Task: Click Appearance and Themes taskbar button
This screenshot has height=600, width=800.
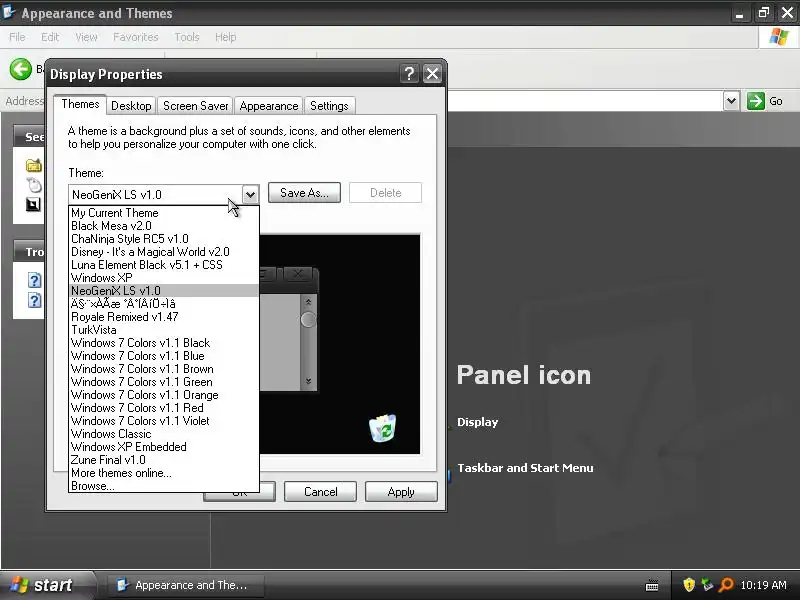Action: pos(186,585)
